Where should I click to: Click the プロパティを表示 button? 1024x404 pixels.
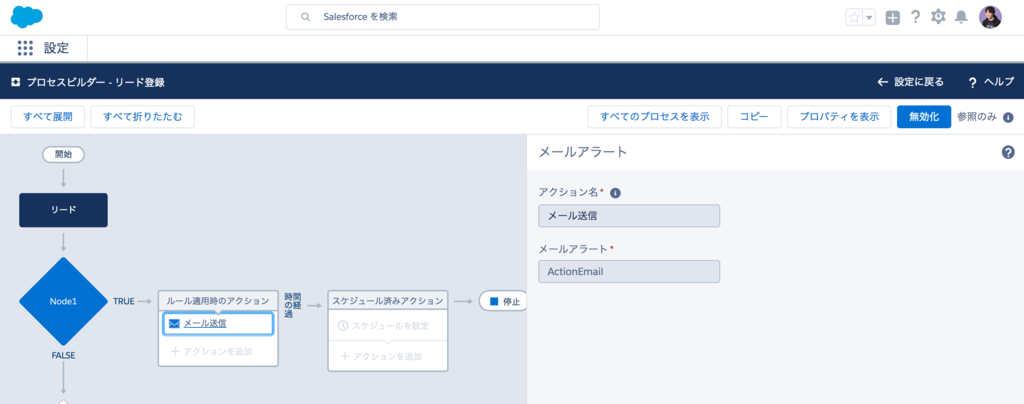[839, 117]
